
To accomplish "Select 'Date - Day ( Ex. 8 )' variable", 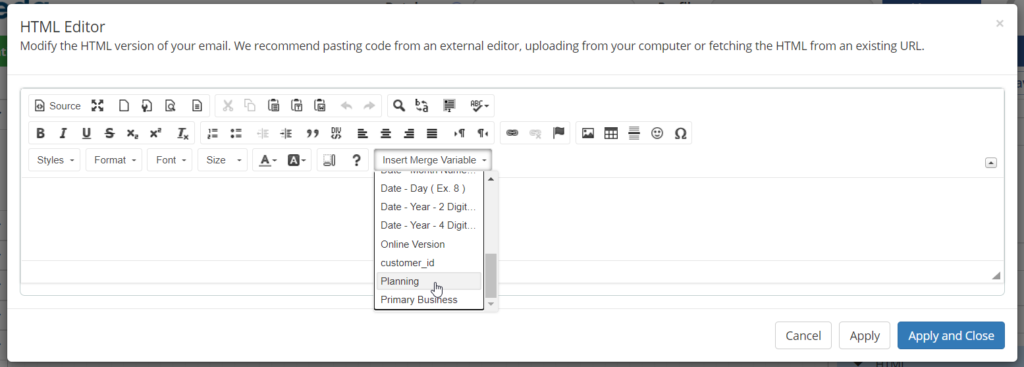I will (428, 188).
